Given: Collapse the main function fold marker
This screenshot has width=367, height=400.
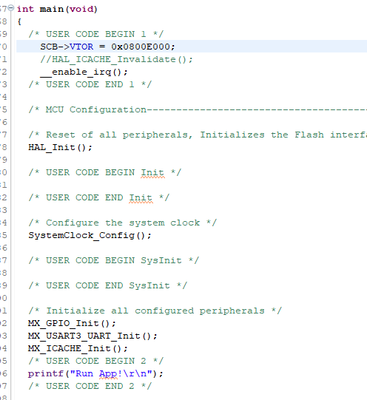Looking at the screenshot, I should (x=11, y=8).
